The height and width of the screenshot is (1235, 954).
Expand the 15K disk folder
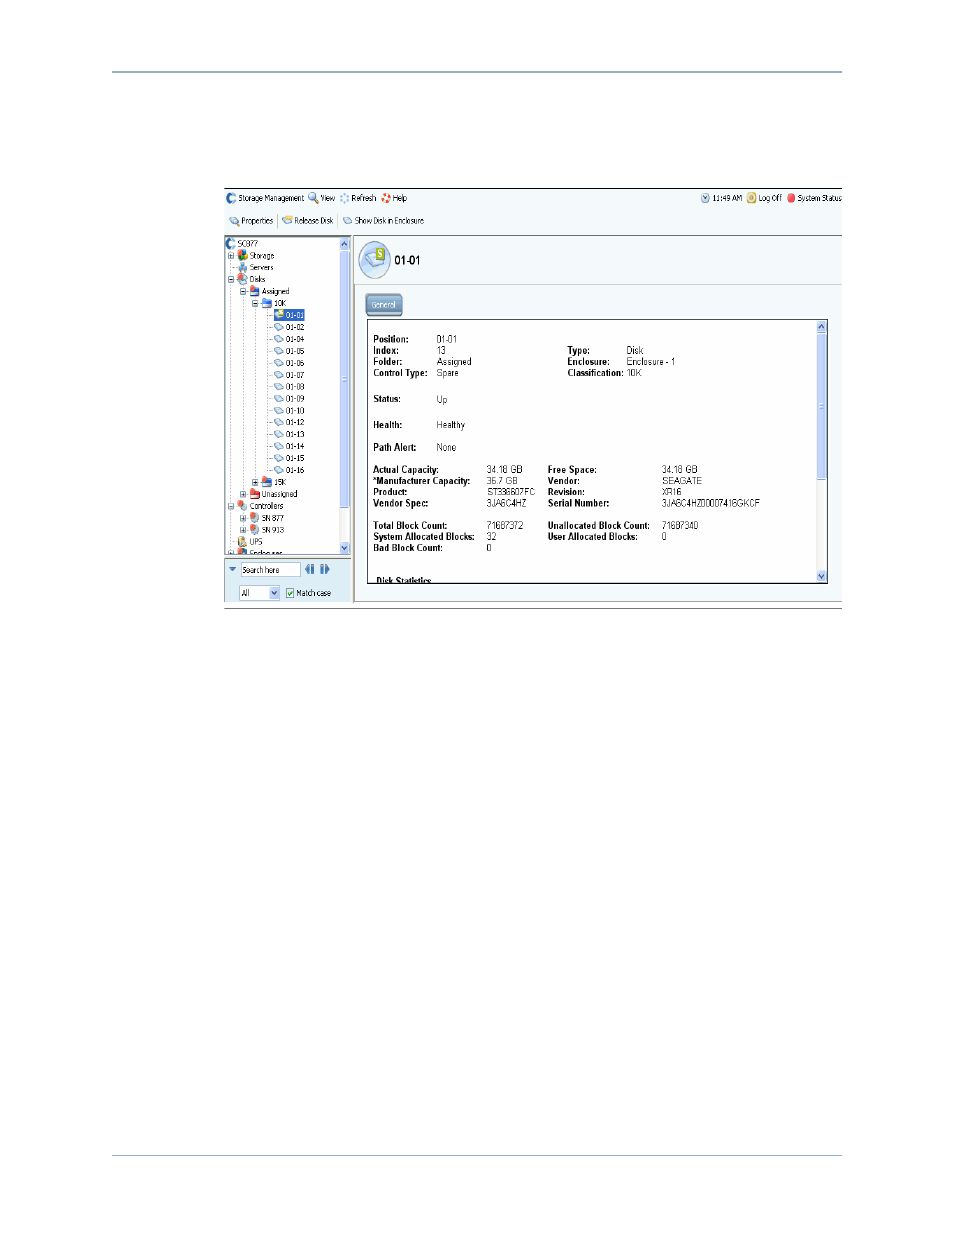[255, 482]
